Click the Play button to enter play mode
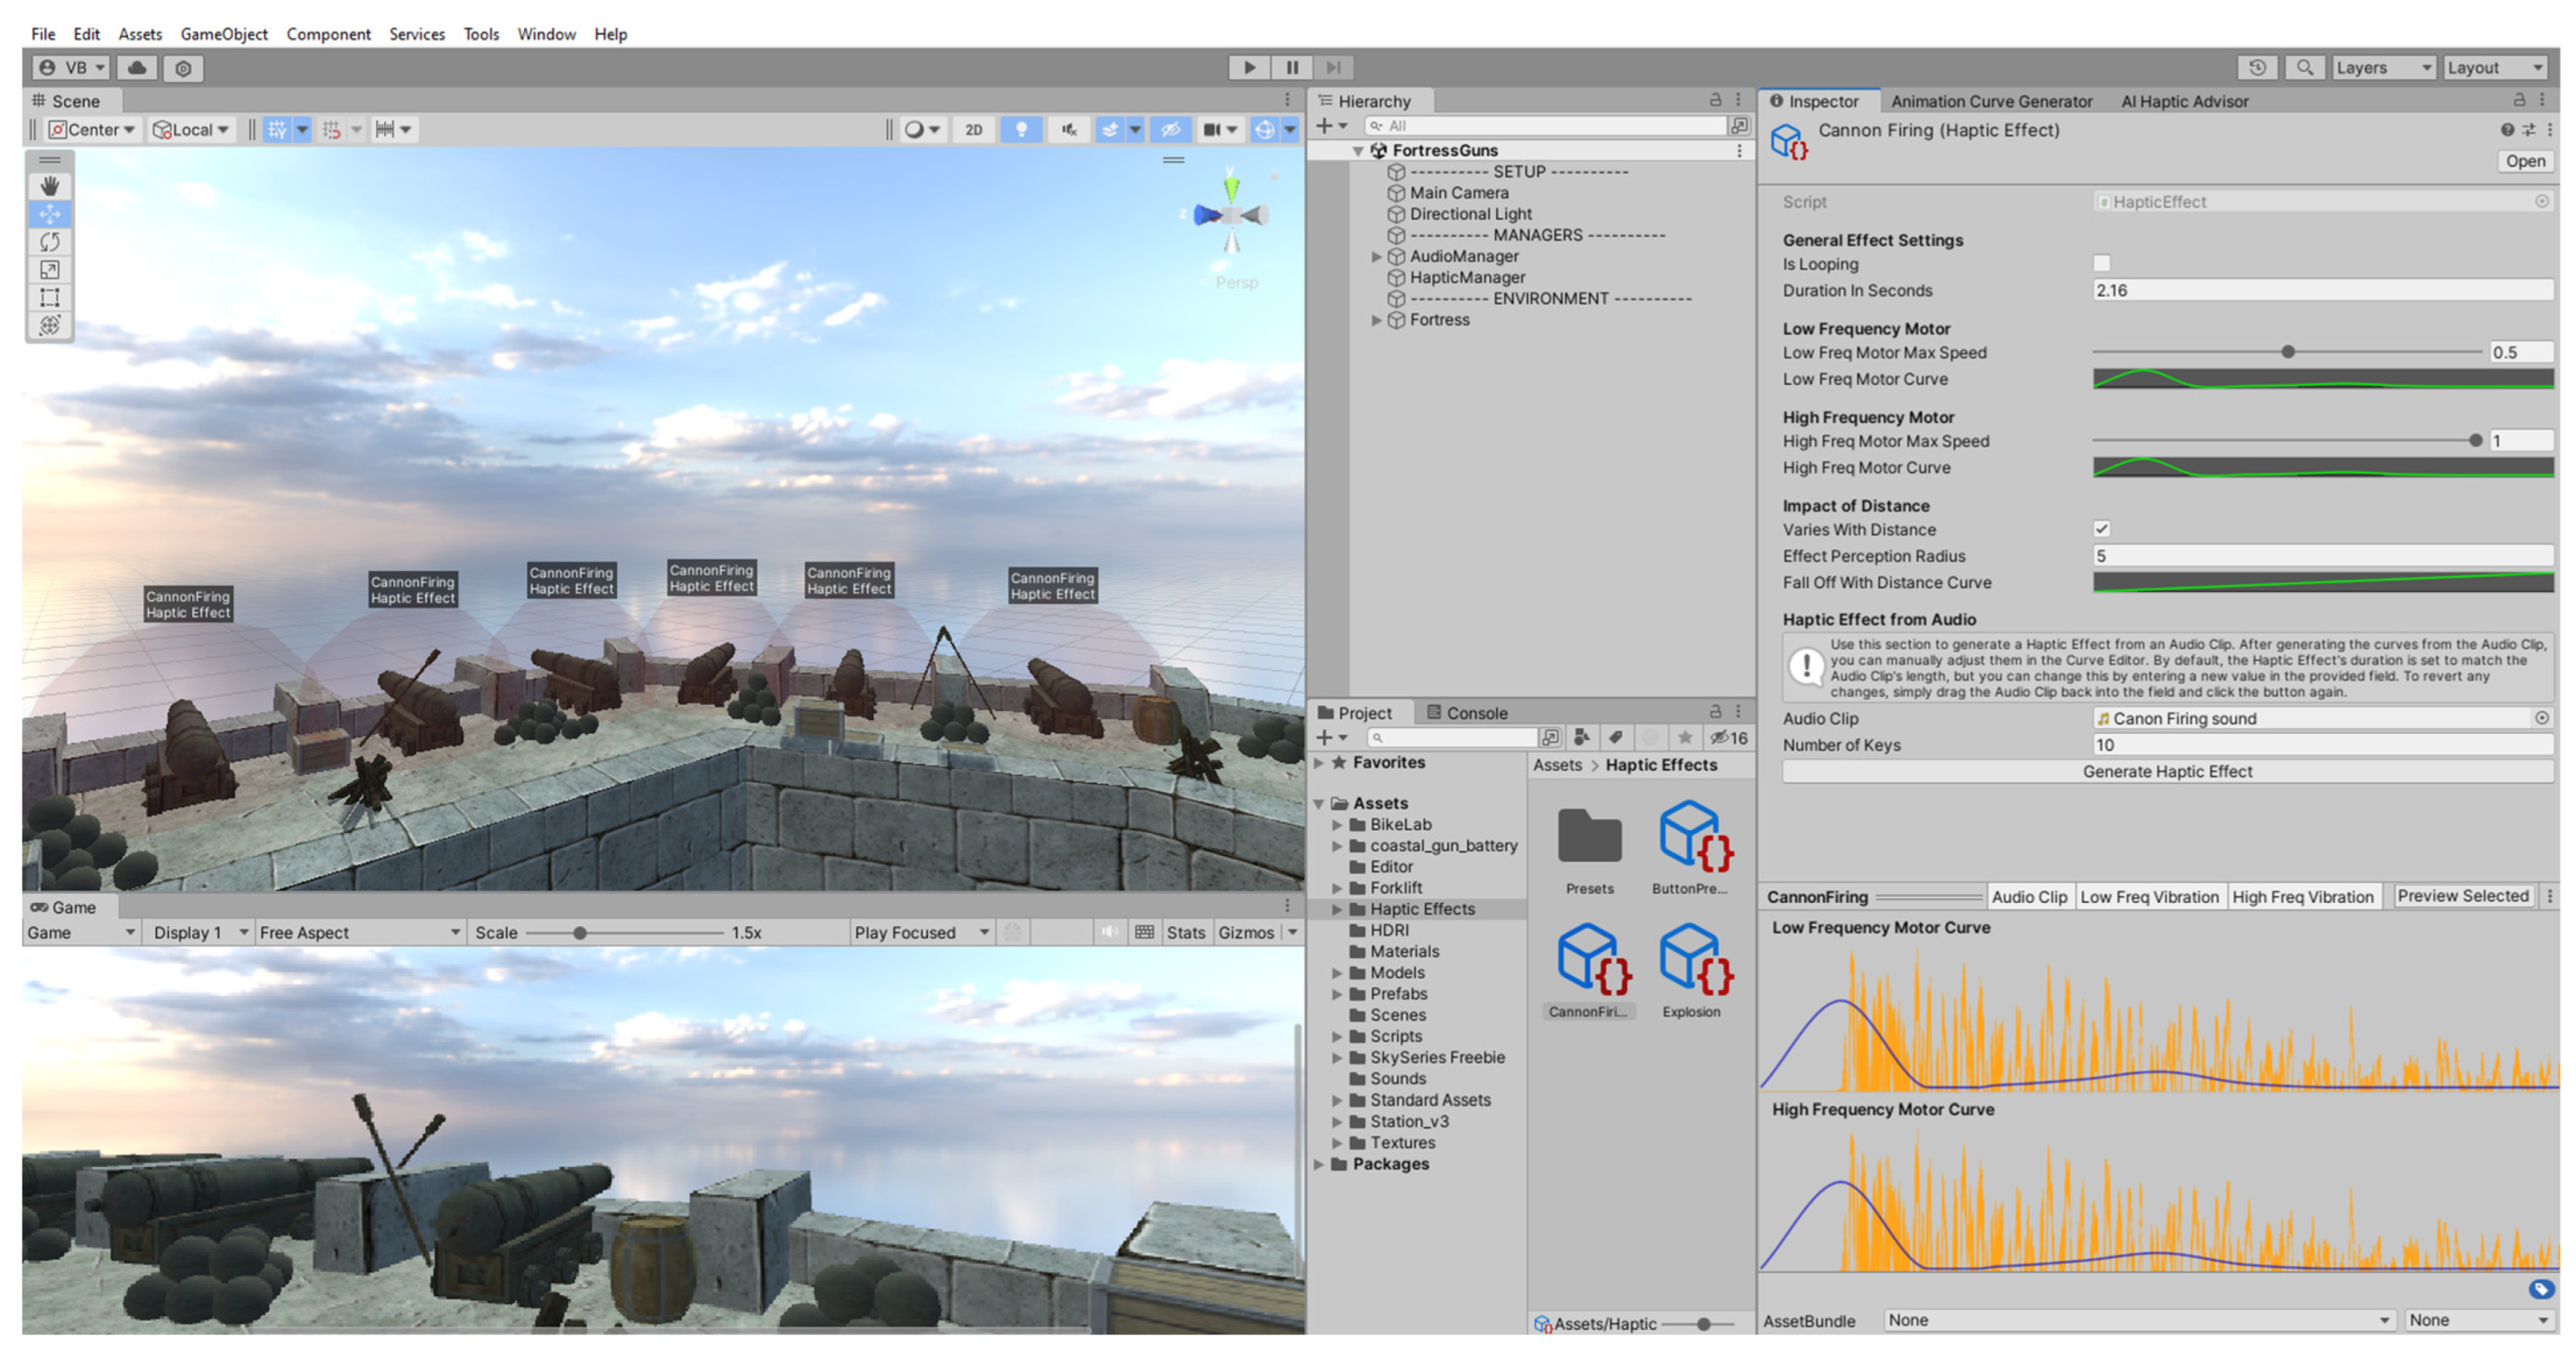The height and width of the screenshot is (1355, 2576). (x=1249, y=68)
